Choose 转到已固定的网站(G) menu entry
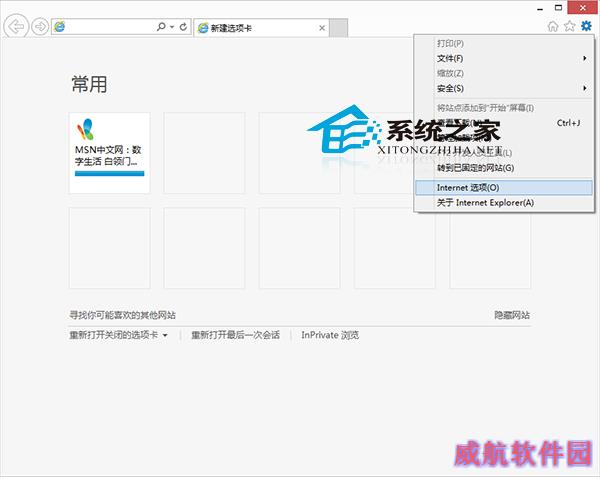Screen dimensions: 600x477 coord(504,168)
